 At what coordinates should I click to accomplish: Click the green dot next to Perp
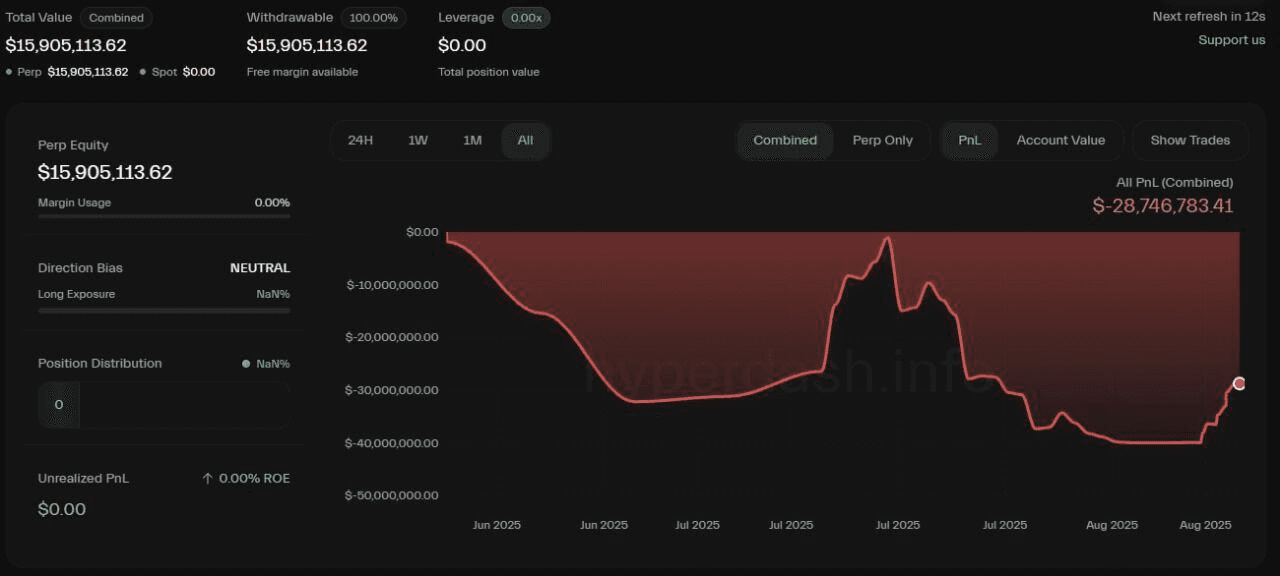pos(9,72)
